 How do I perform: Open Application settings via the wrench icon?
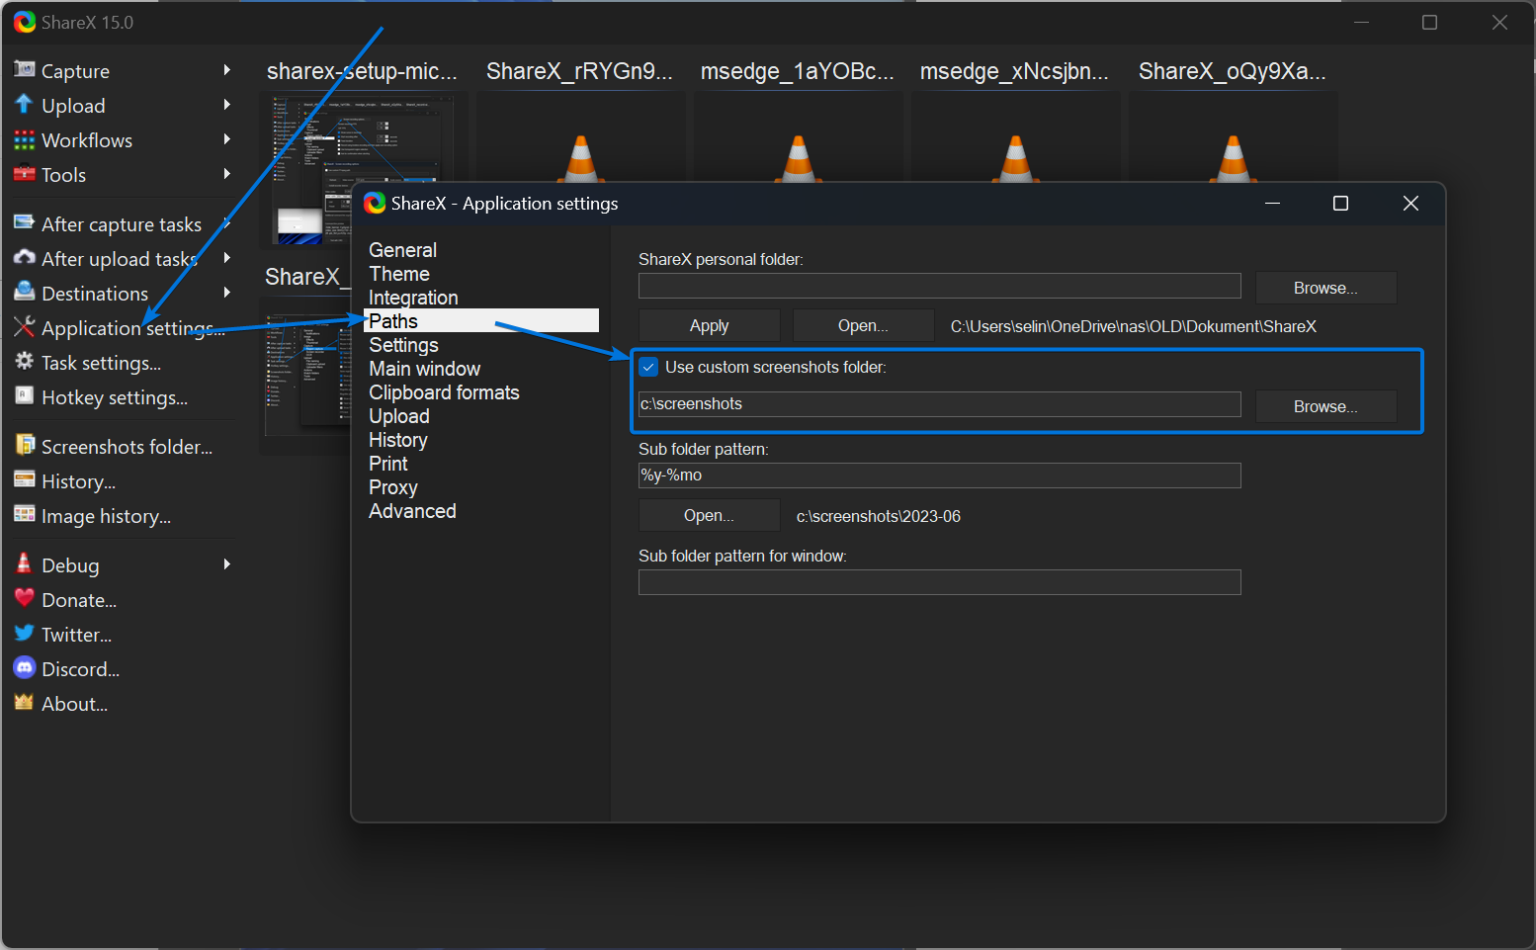point(23,327)
